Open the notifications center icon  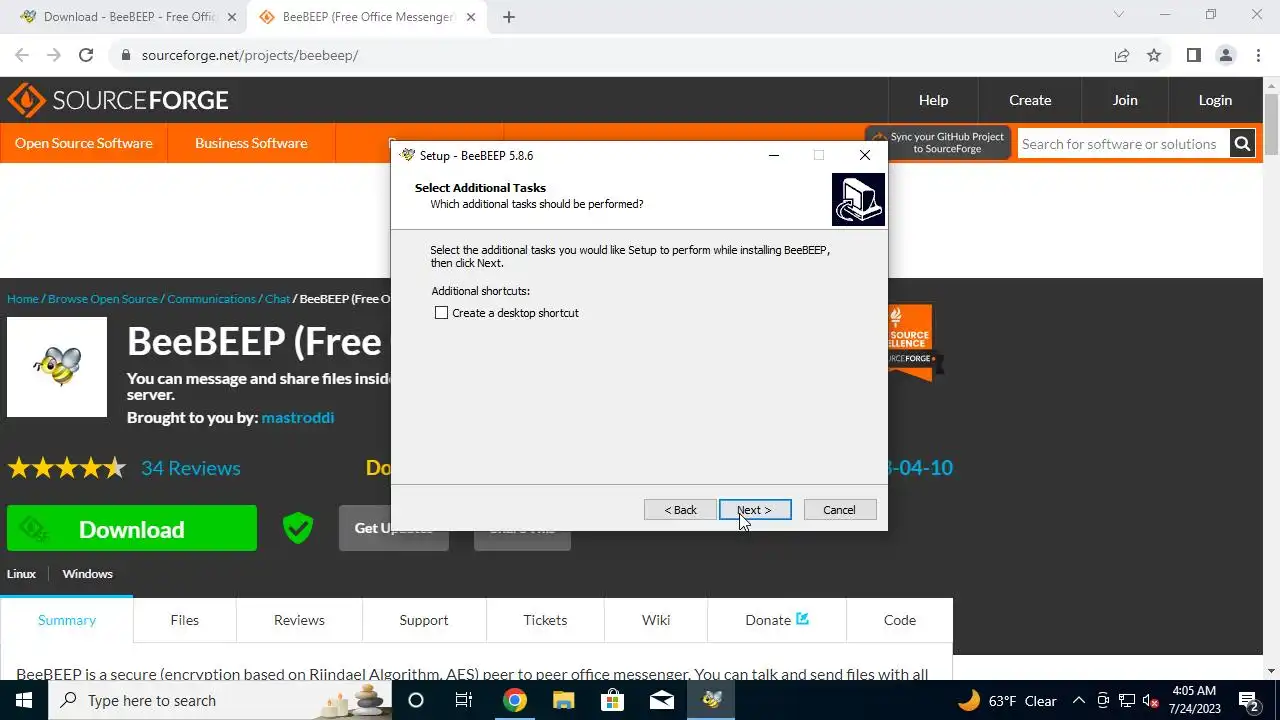click(x=1248, y=700)
